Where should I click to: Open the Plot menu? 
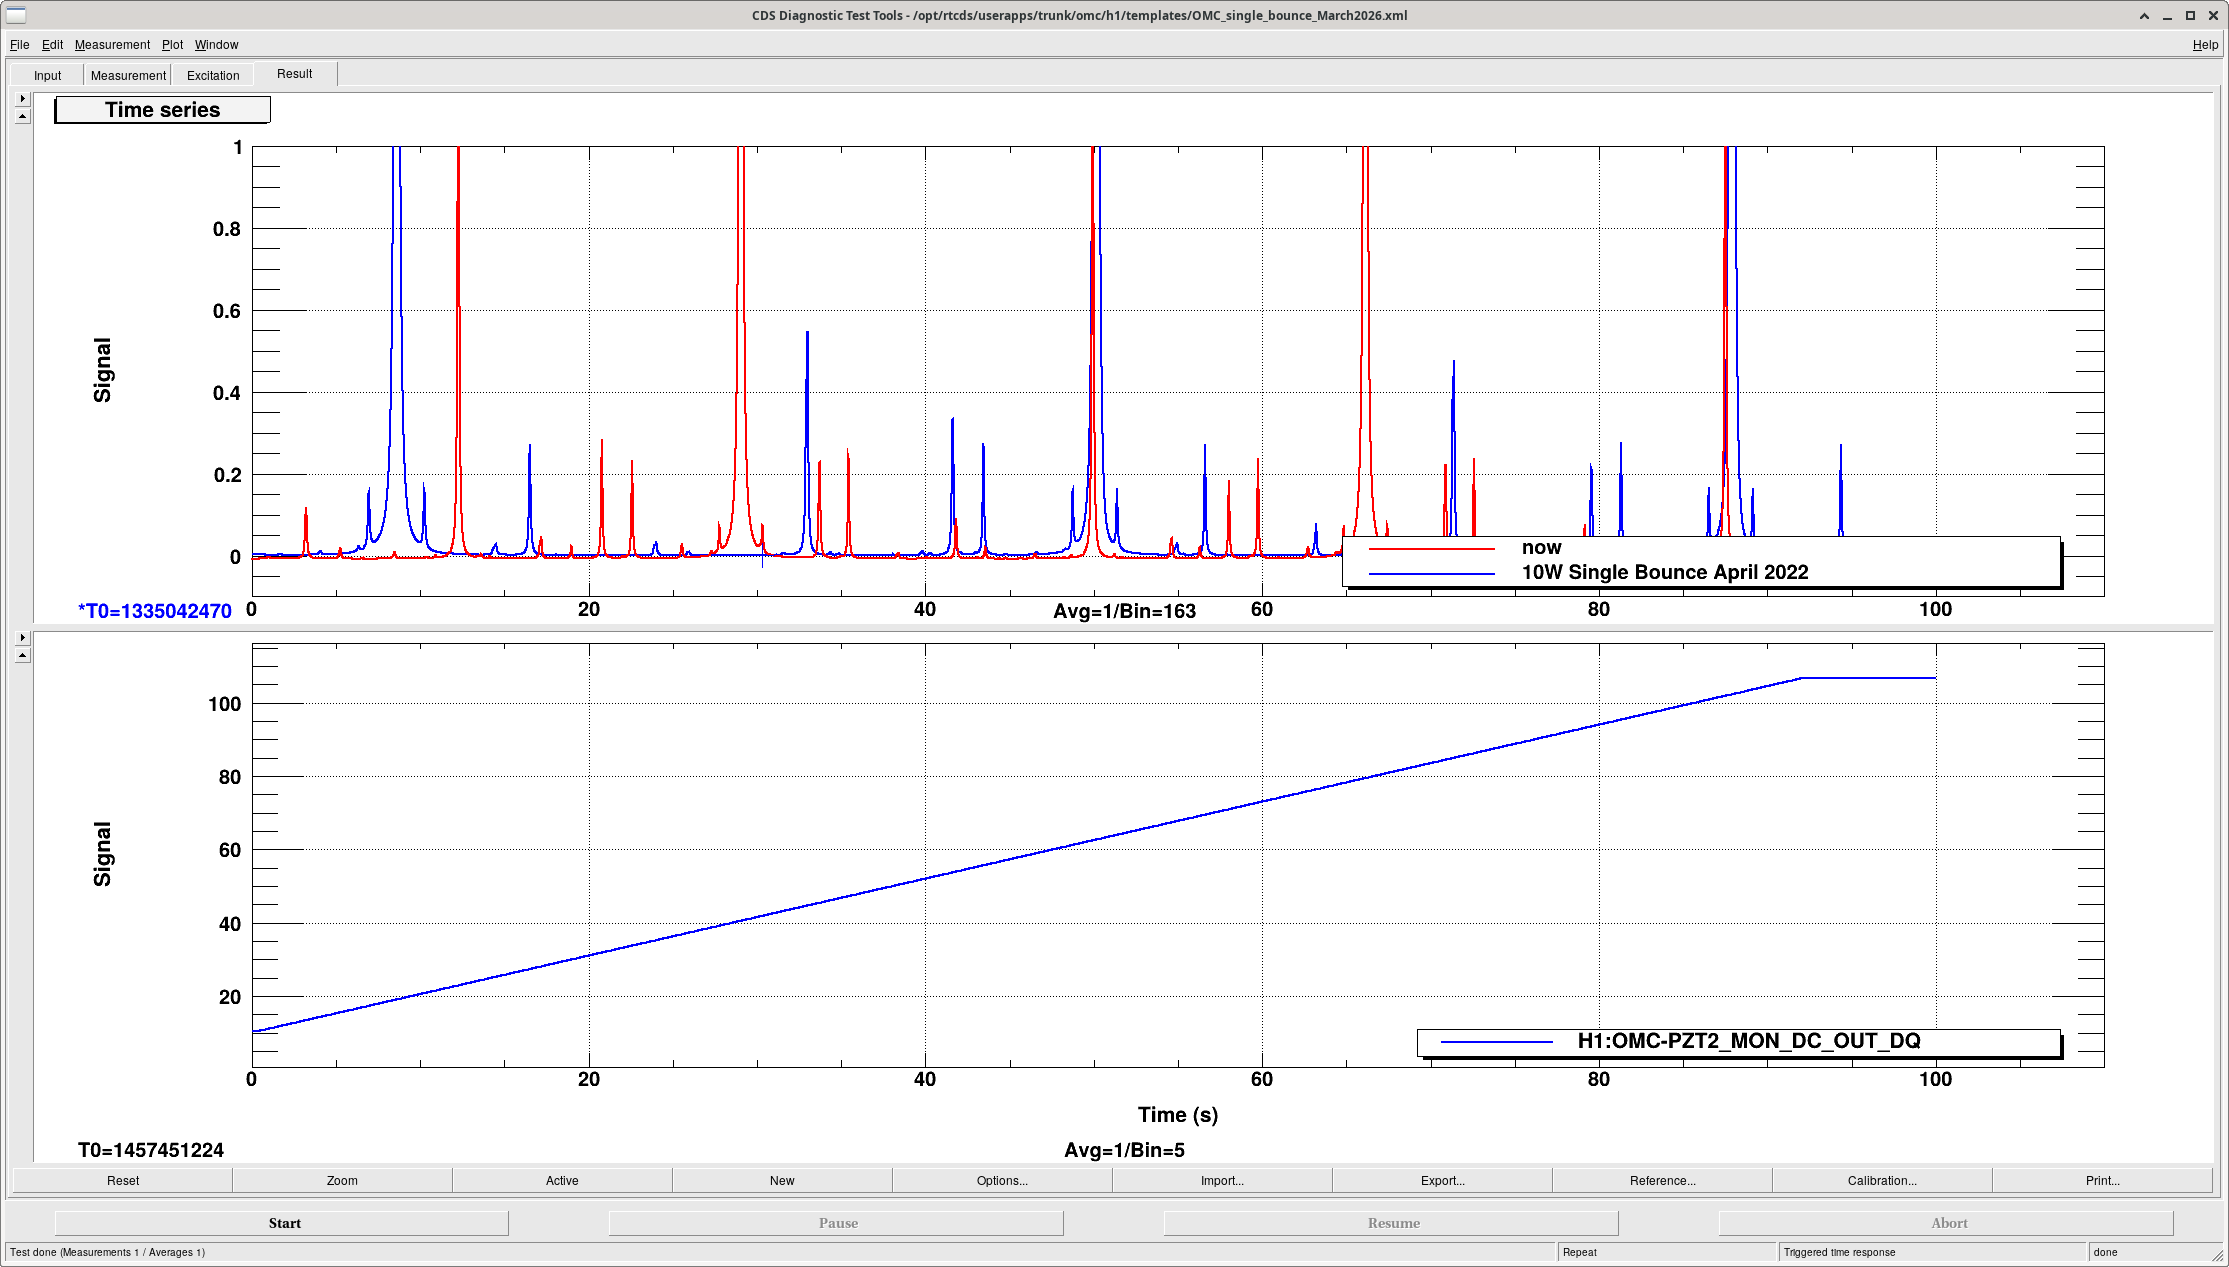(x=172, y=45)
